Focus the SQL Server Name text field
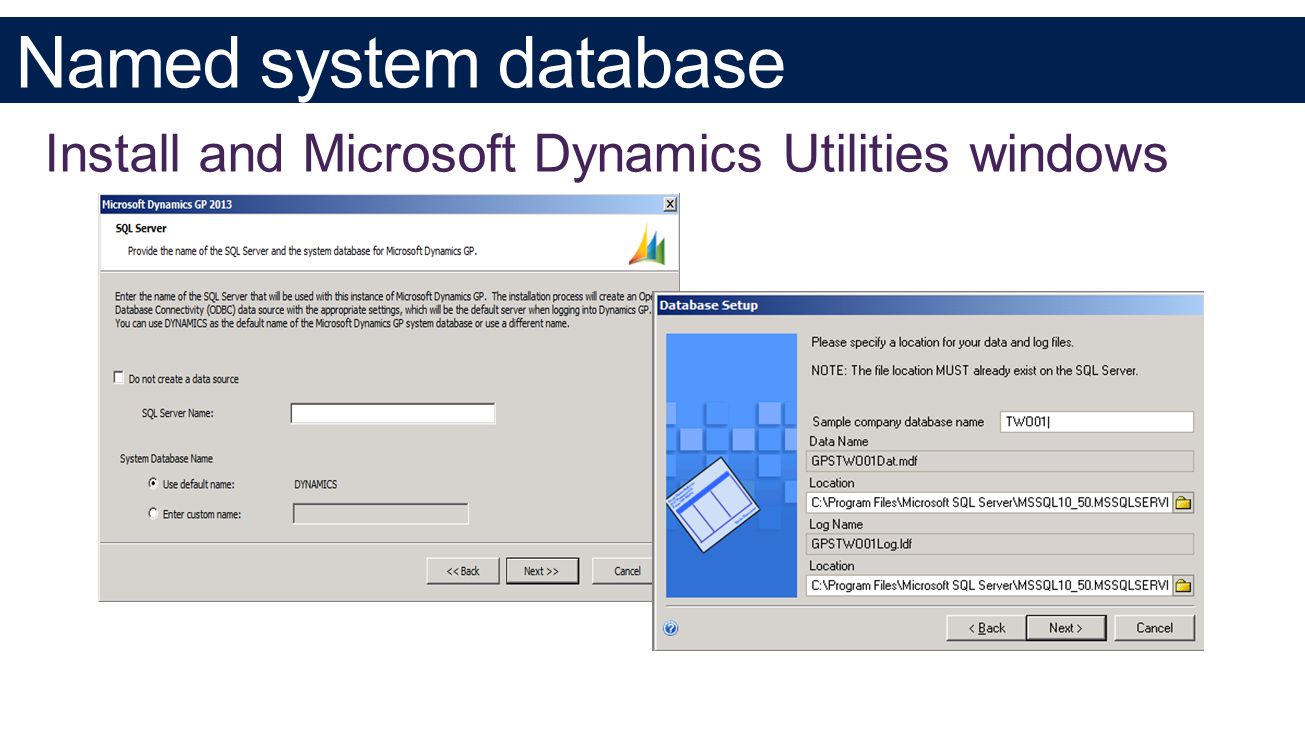 (393, 414)
